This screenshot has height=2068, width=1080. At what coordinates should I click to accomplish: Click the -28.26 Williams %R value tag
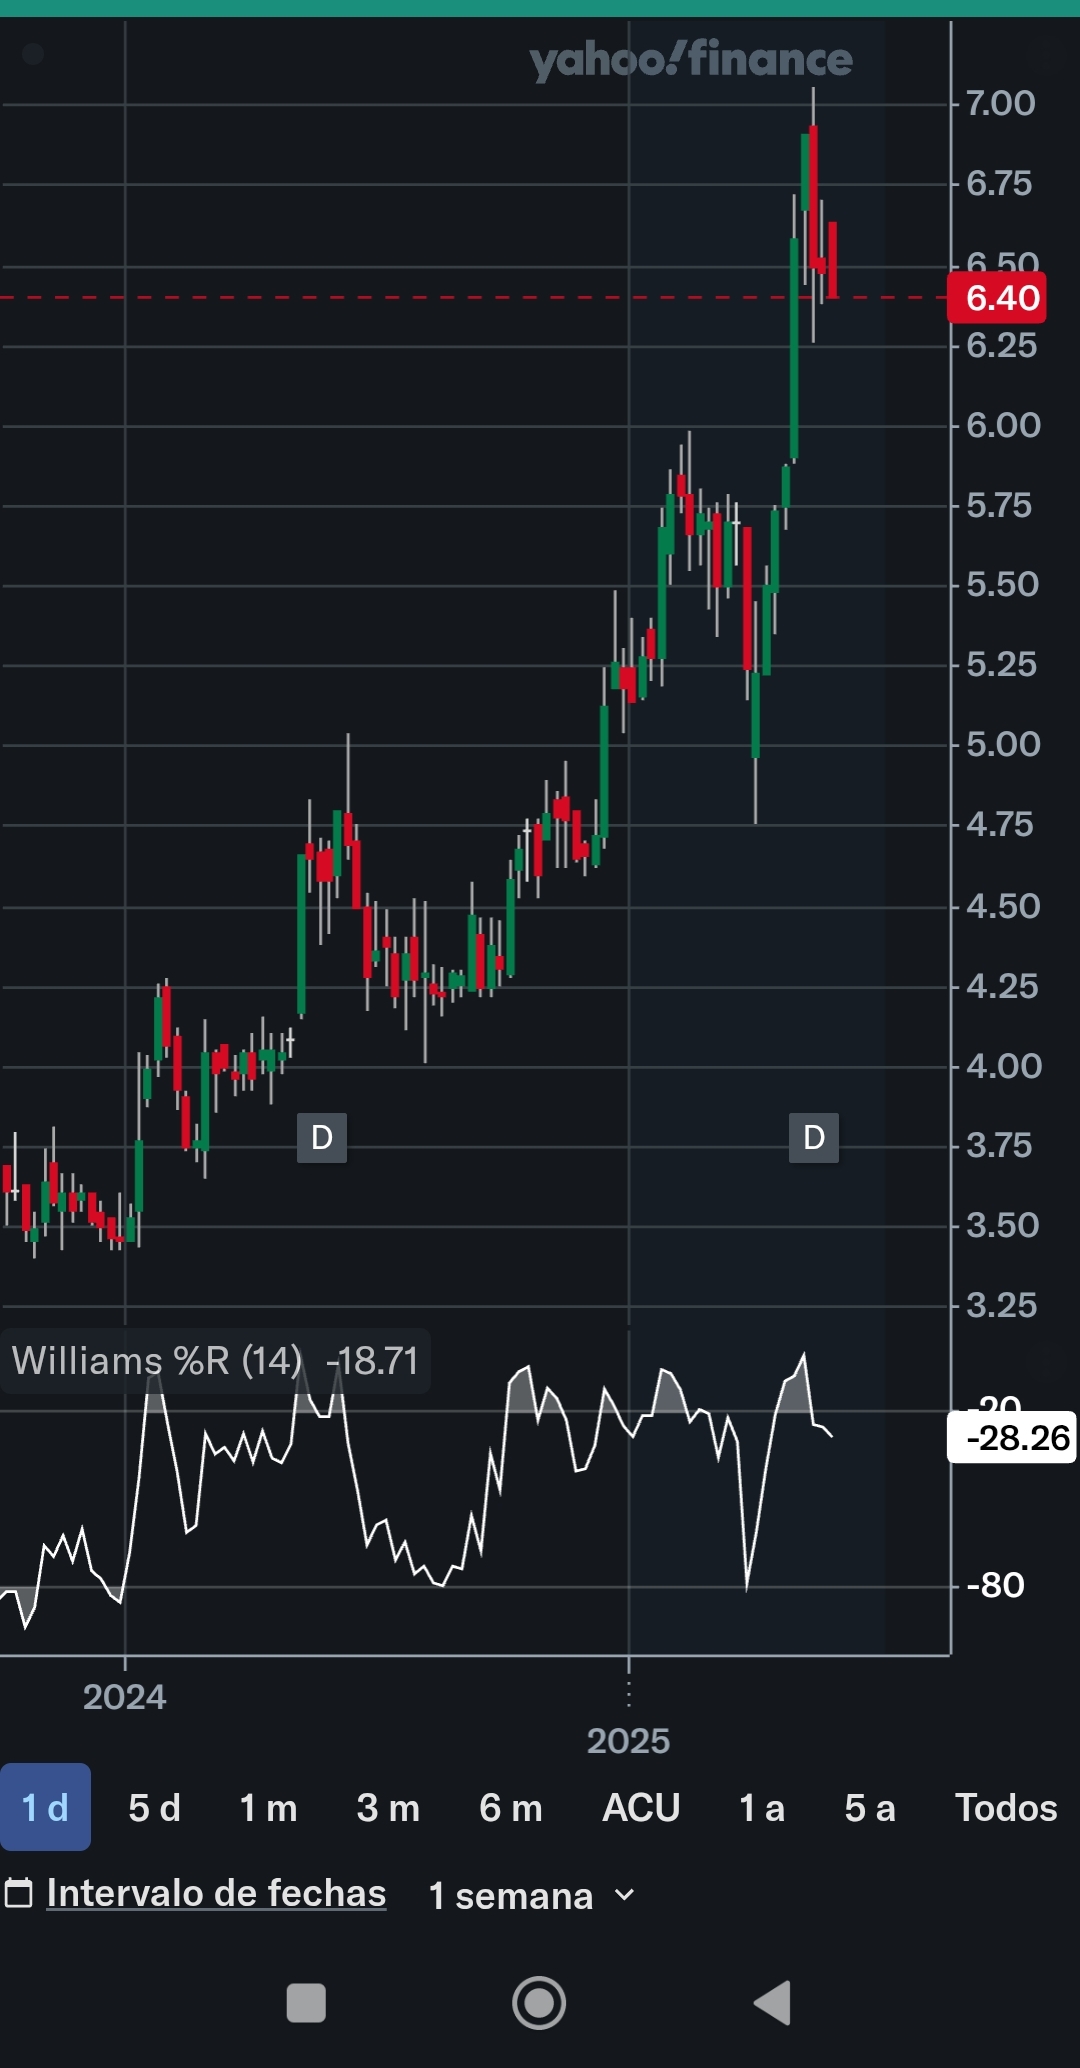tap(1012, 1438)
